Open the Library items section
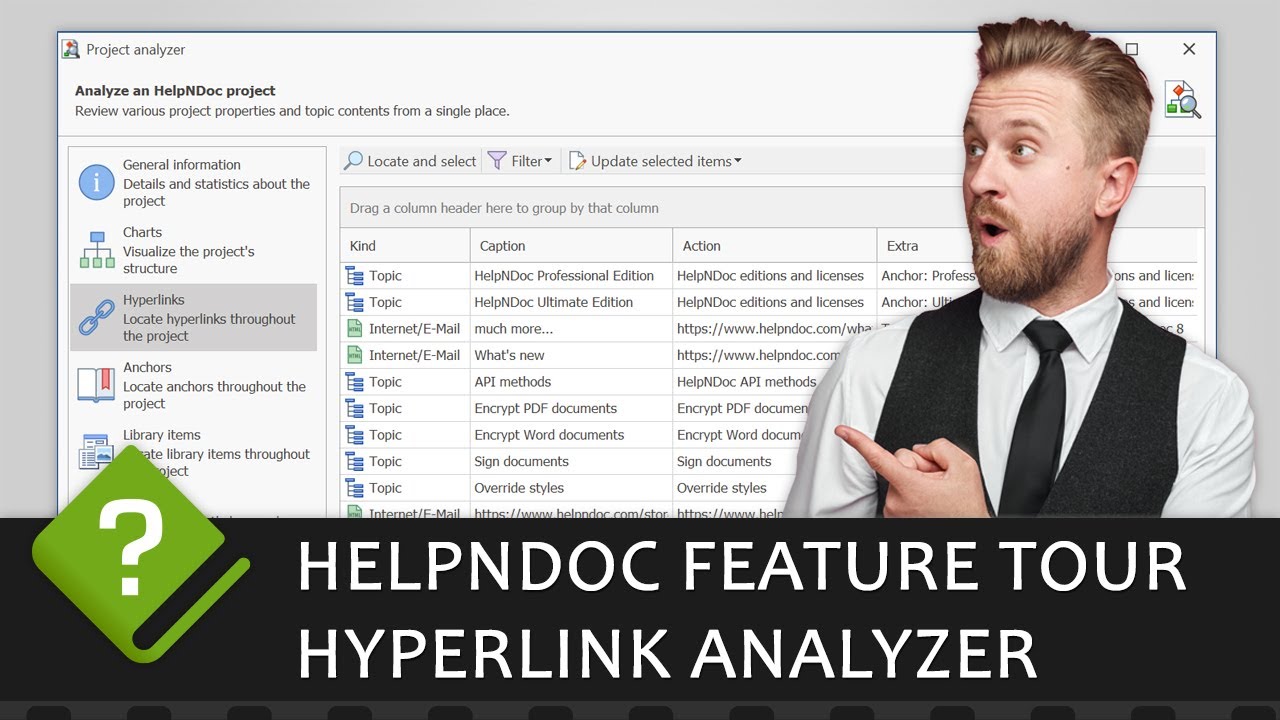The image size is (1280, 720). (x=193, y=452)
